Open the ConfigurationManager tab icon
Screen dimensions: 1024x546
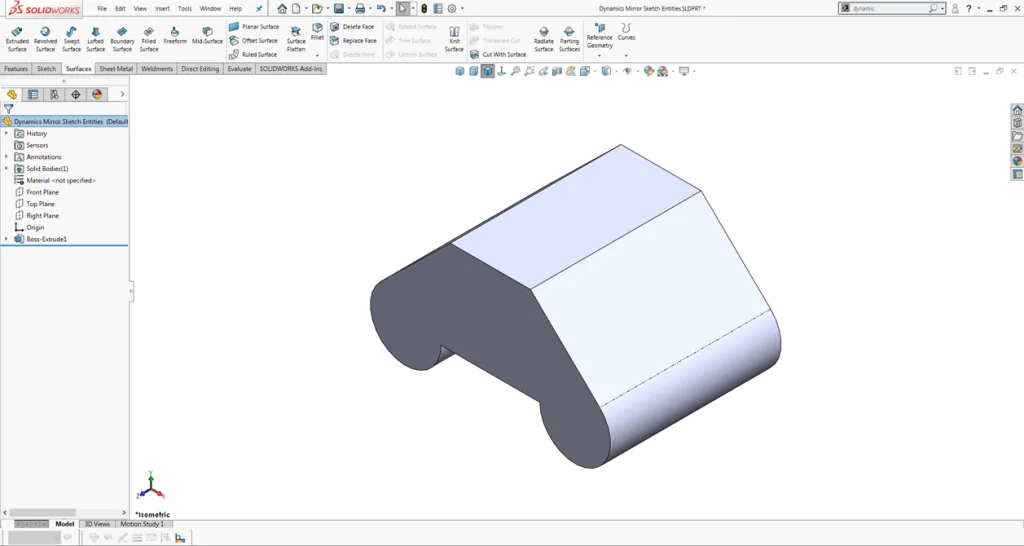54,95
